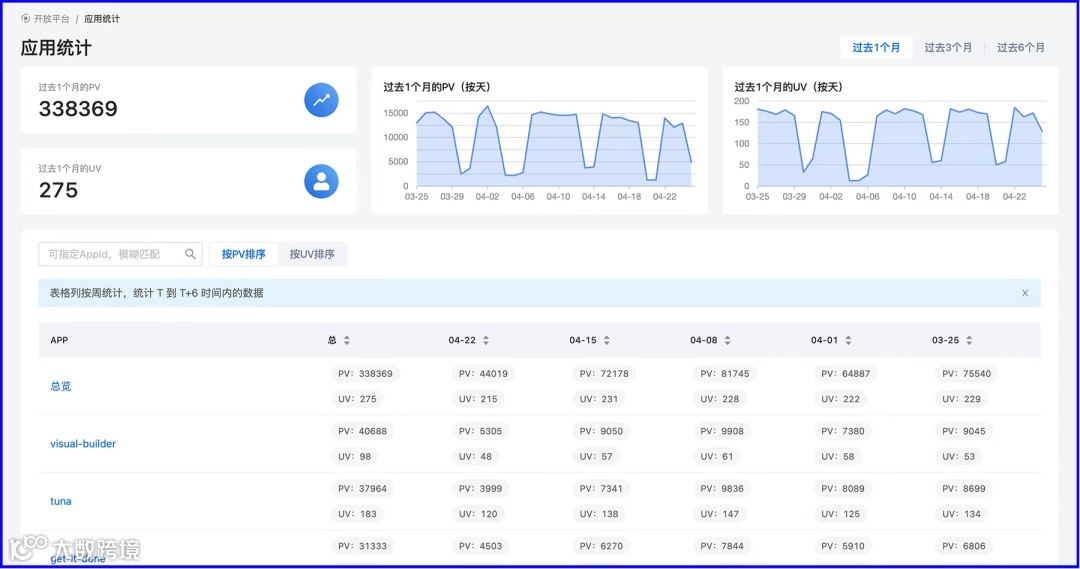Screen dimensions: 1080x569
Task: Click the UV: 229 cell
Action: pos(962,399)
